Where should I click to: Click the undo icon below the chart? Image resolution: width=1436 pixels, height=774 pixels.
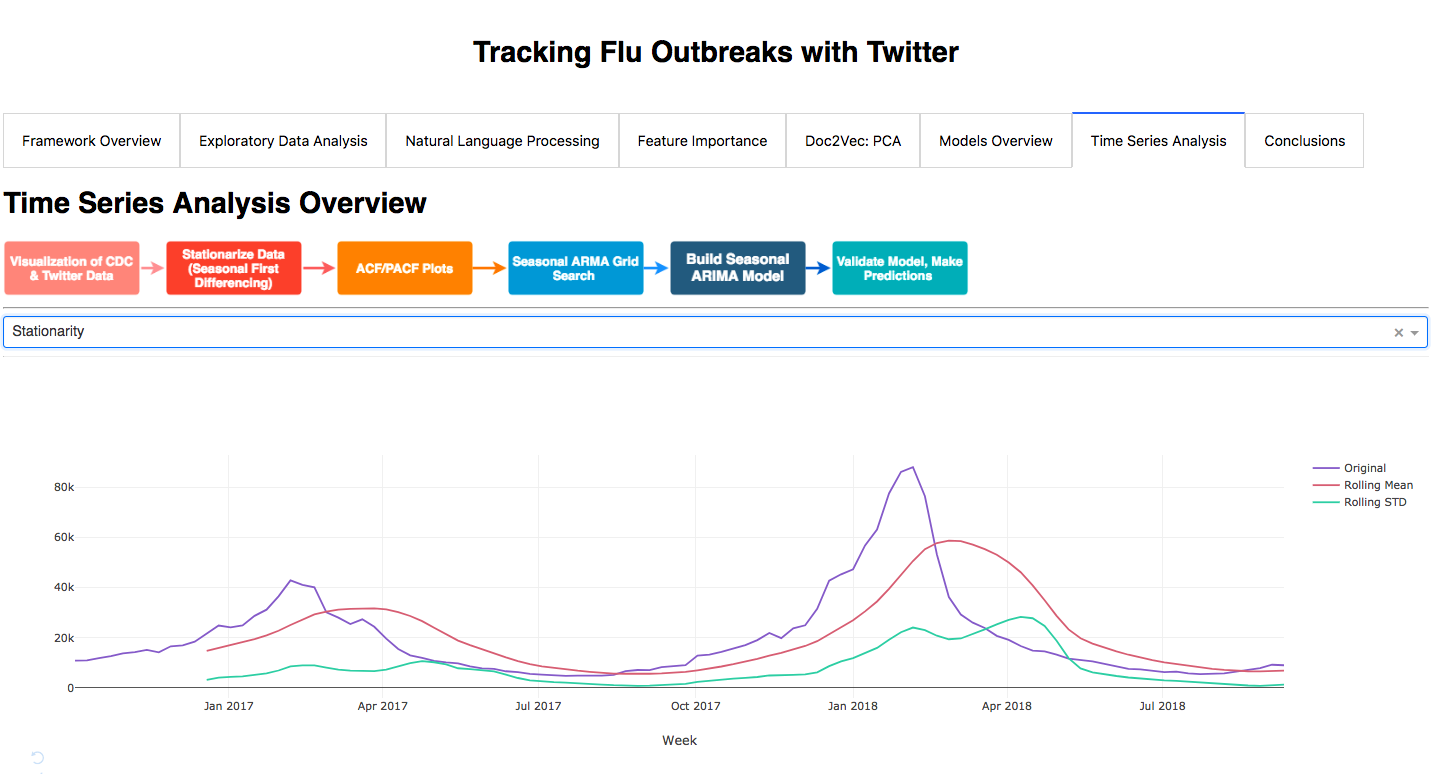tap(38, 757)
